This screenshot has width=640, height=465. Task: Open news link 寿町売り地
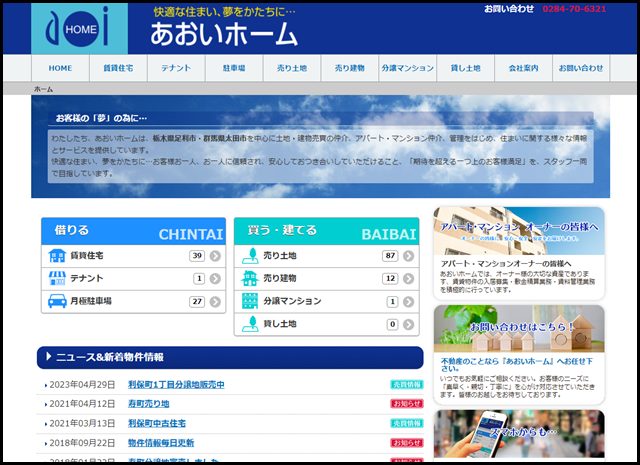click(149, 404)
